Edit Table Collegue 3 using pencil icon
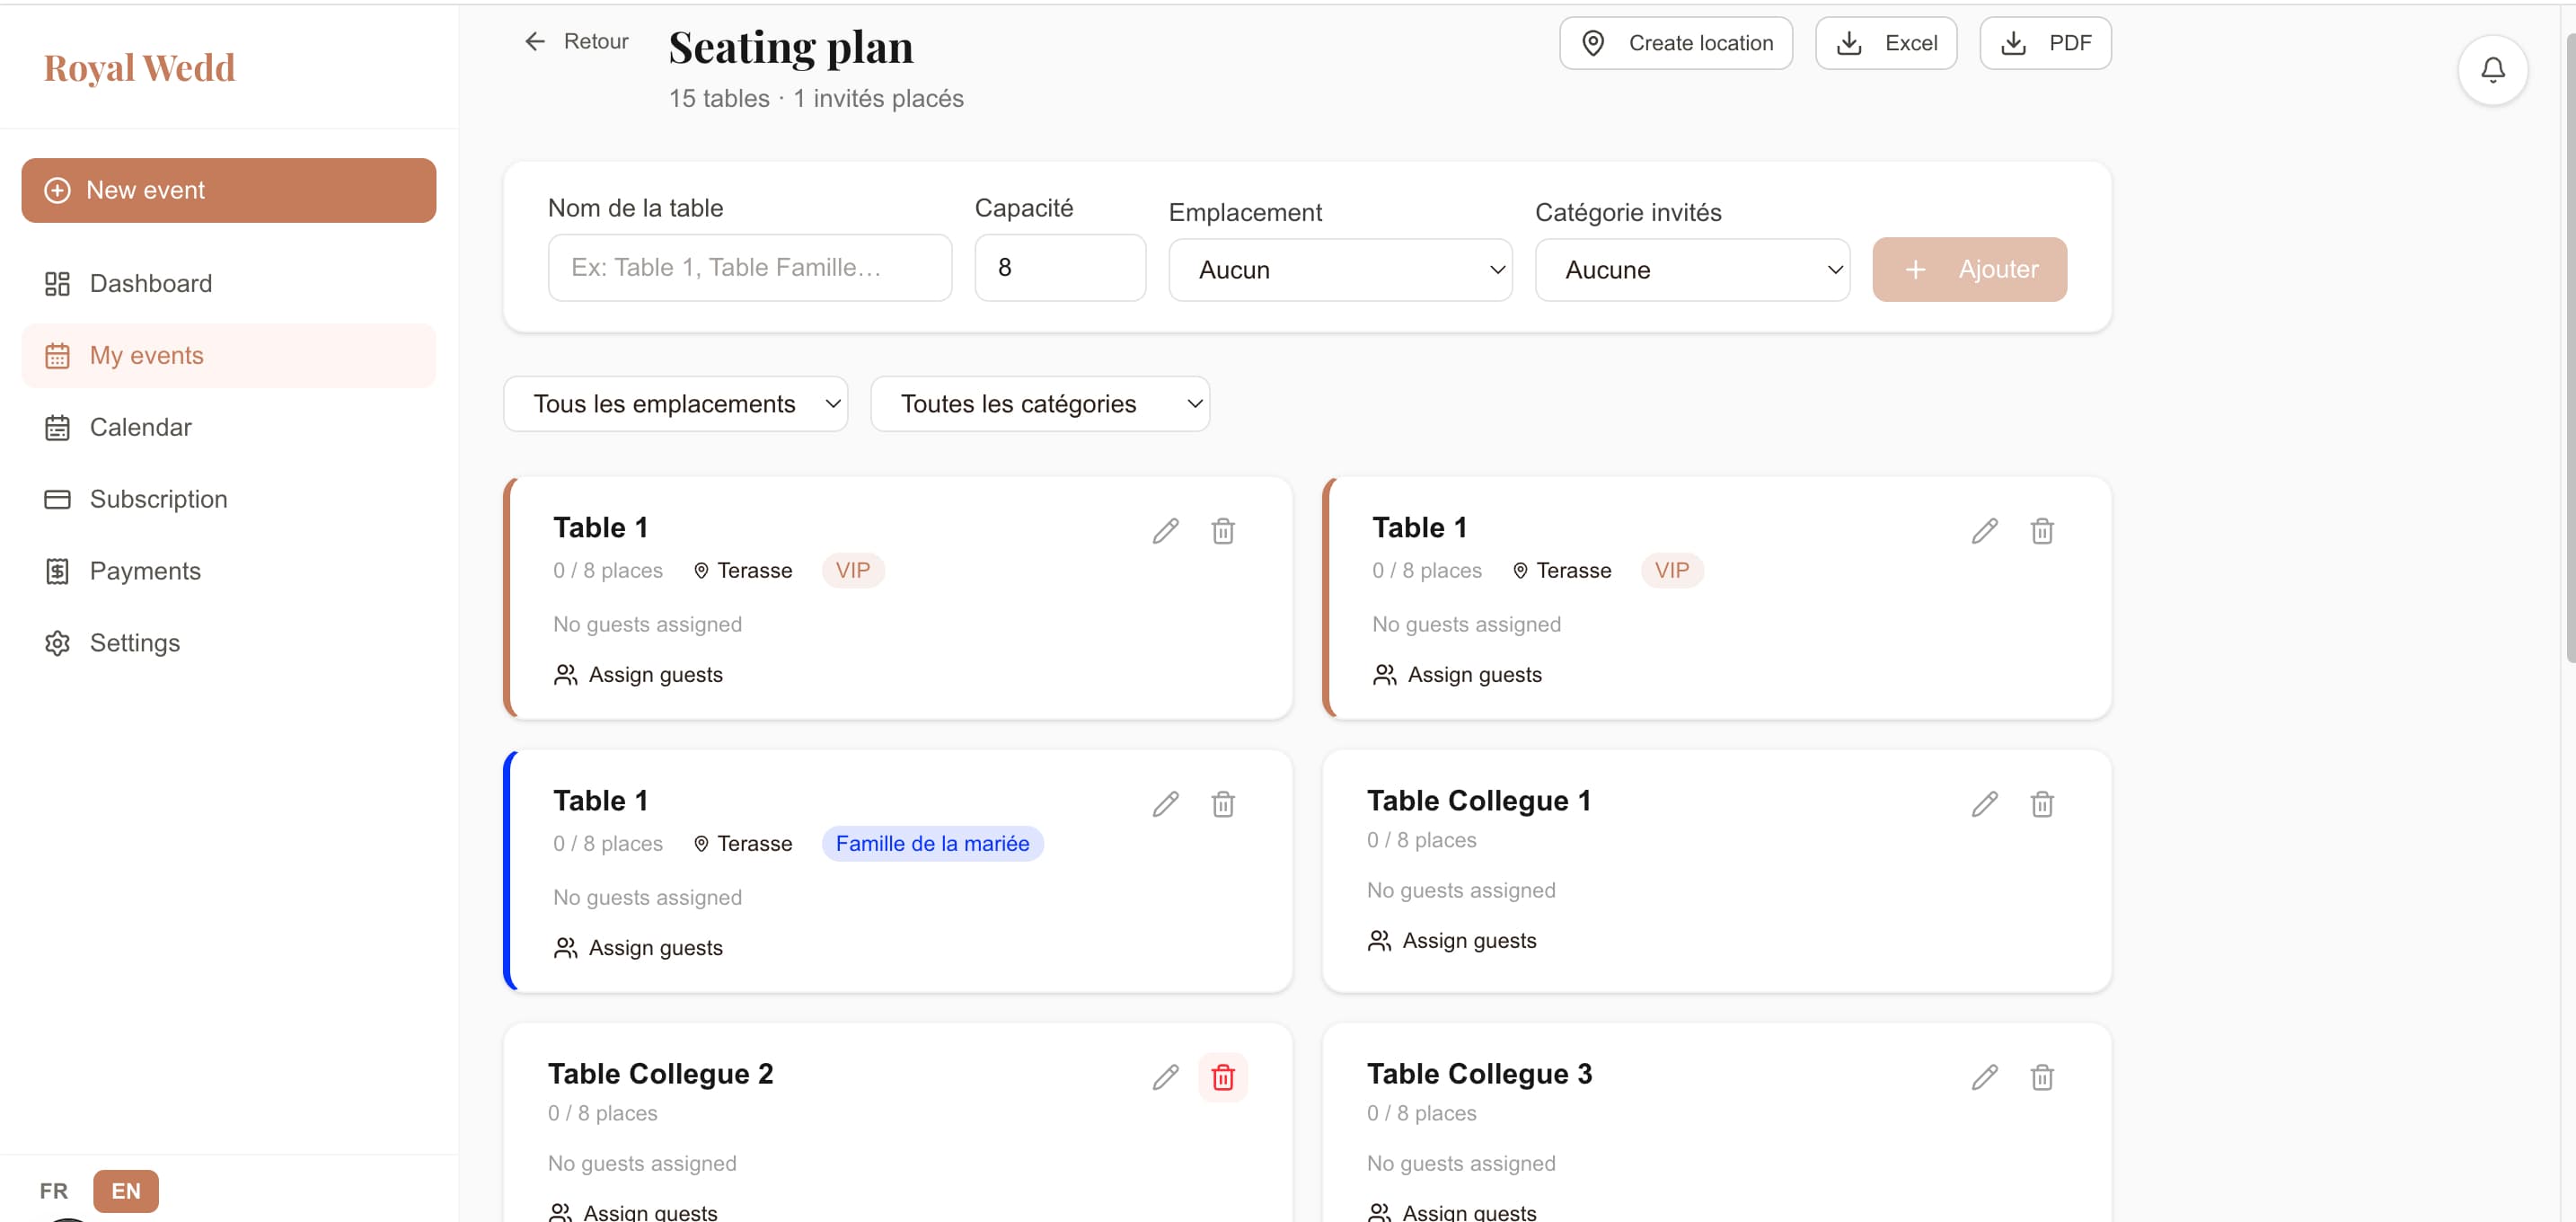2576x1222 pixels. pyautogui.click(x=1984, y=1077)
